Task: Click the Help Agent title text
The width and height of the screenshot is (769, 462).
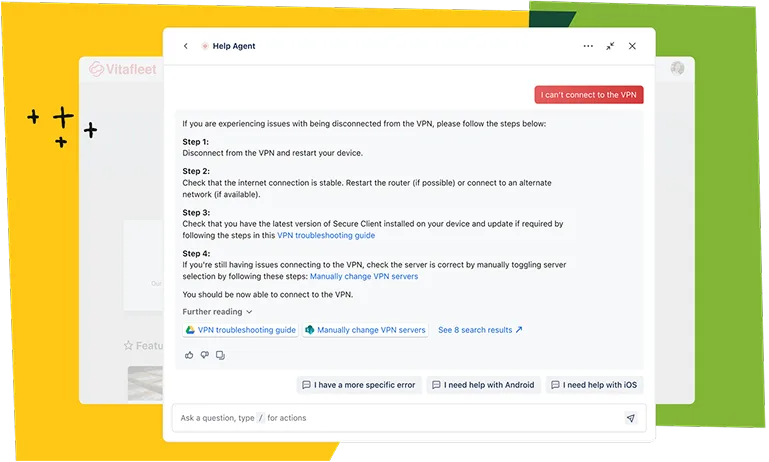Action: point(234,46)
